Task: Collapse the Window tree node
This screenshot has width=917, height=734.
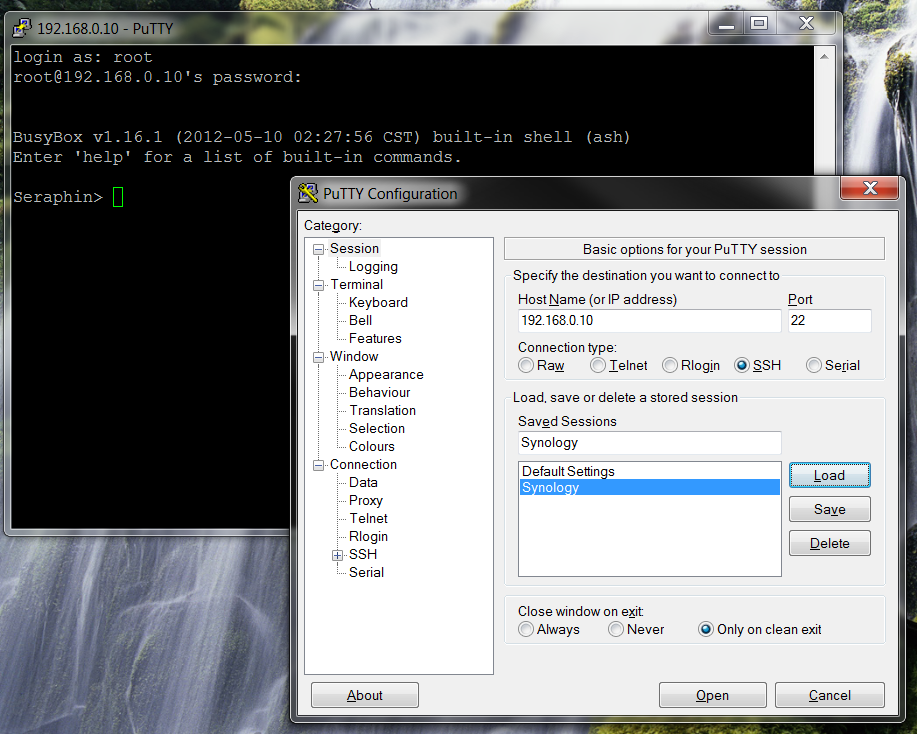Action: point(319,357)
